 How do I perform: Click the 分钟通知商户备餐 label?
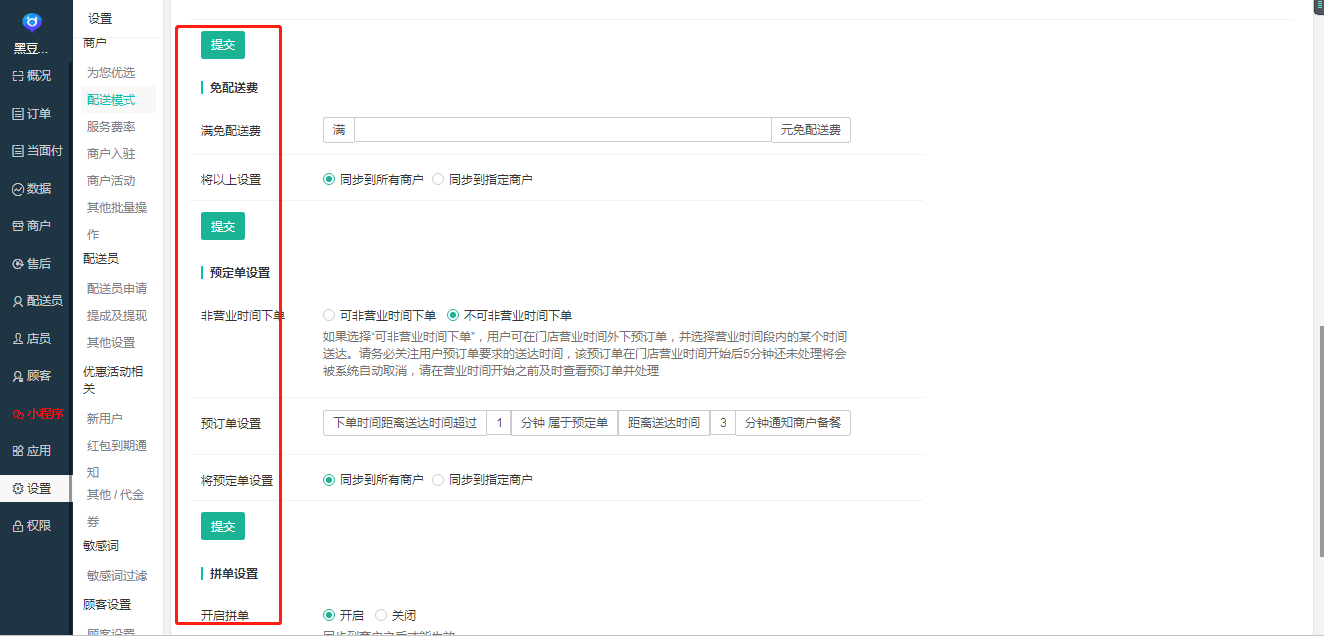coord(793,423)
